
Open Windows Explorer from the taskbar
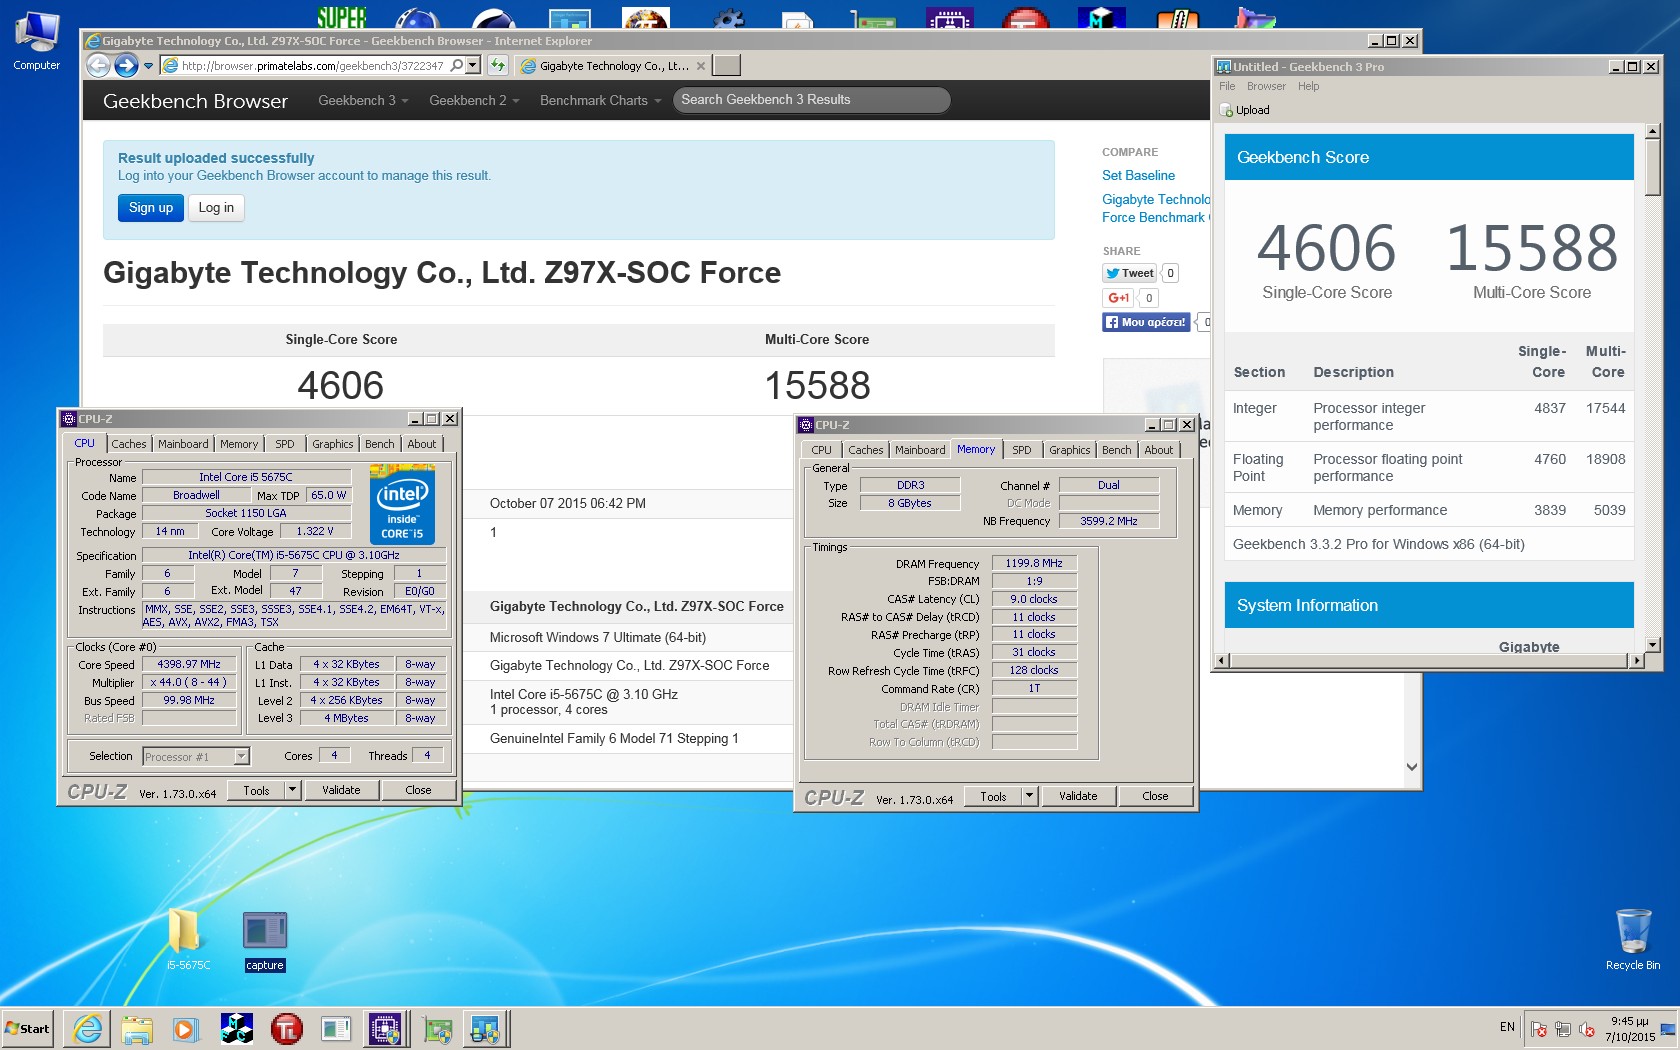pos(137,1028)
